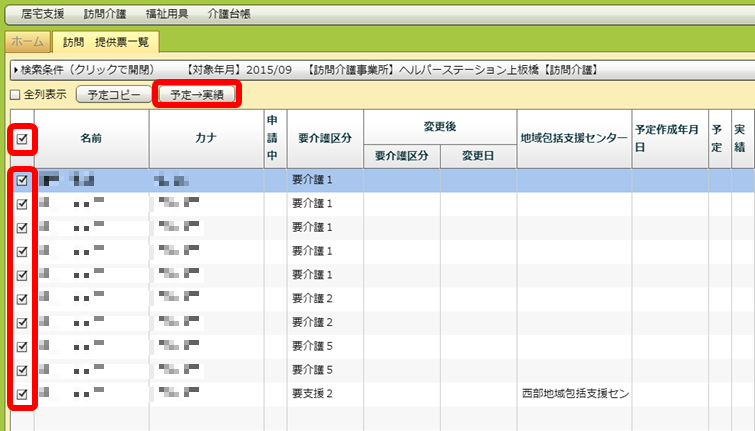Screen dimensions: 755x431
Task: Sort by the カナ column header
Action: click(206, 139)
